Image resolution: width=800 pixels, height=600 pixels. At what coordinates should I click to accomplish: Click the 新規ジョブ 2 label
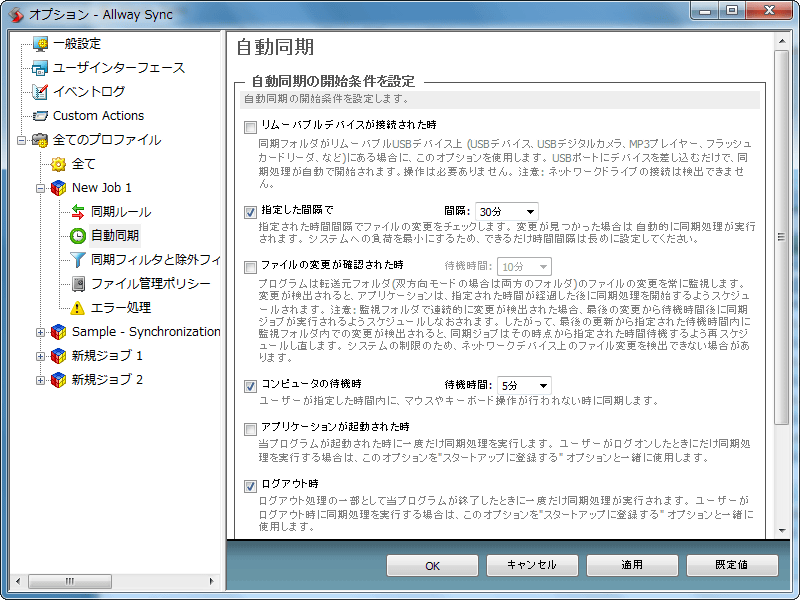click(107, 380)
